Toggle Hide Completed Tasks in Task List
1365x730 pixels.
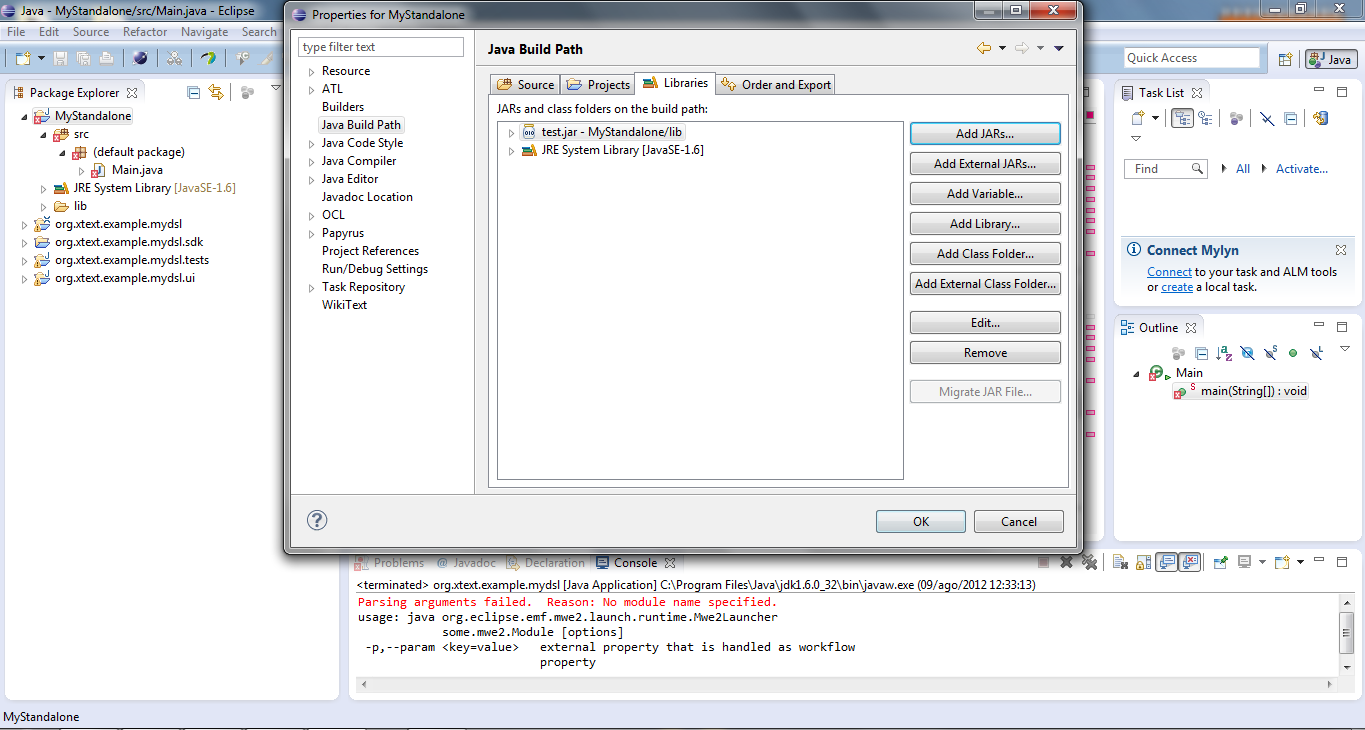(x=1267, y=118)
